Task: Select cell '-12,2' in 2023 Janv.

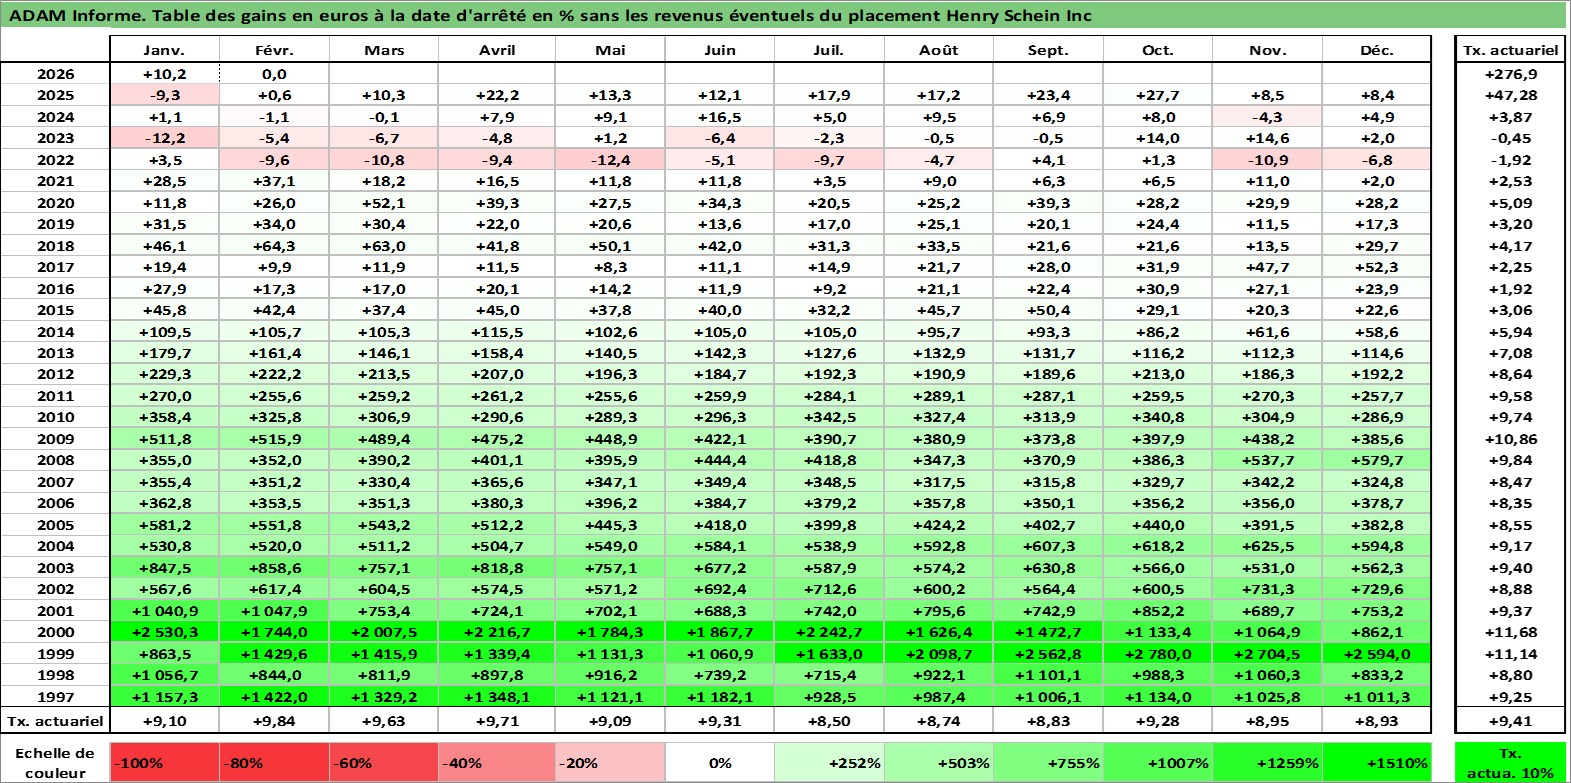Action: 164,138
